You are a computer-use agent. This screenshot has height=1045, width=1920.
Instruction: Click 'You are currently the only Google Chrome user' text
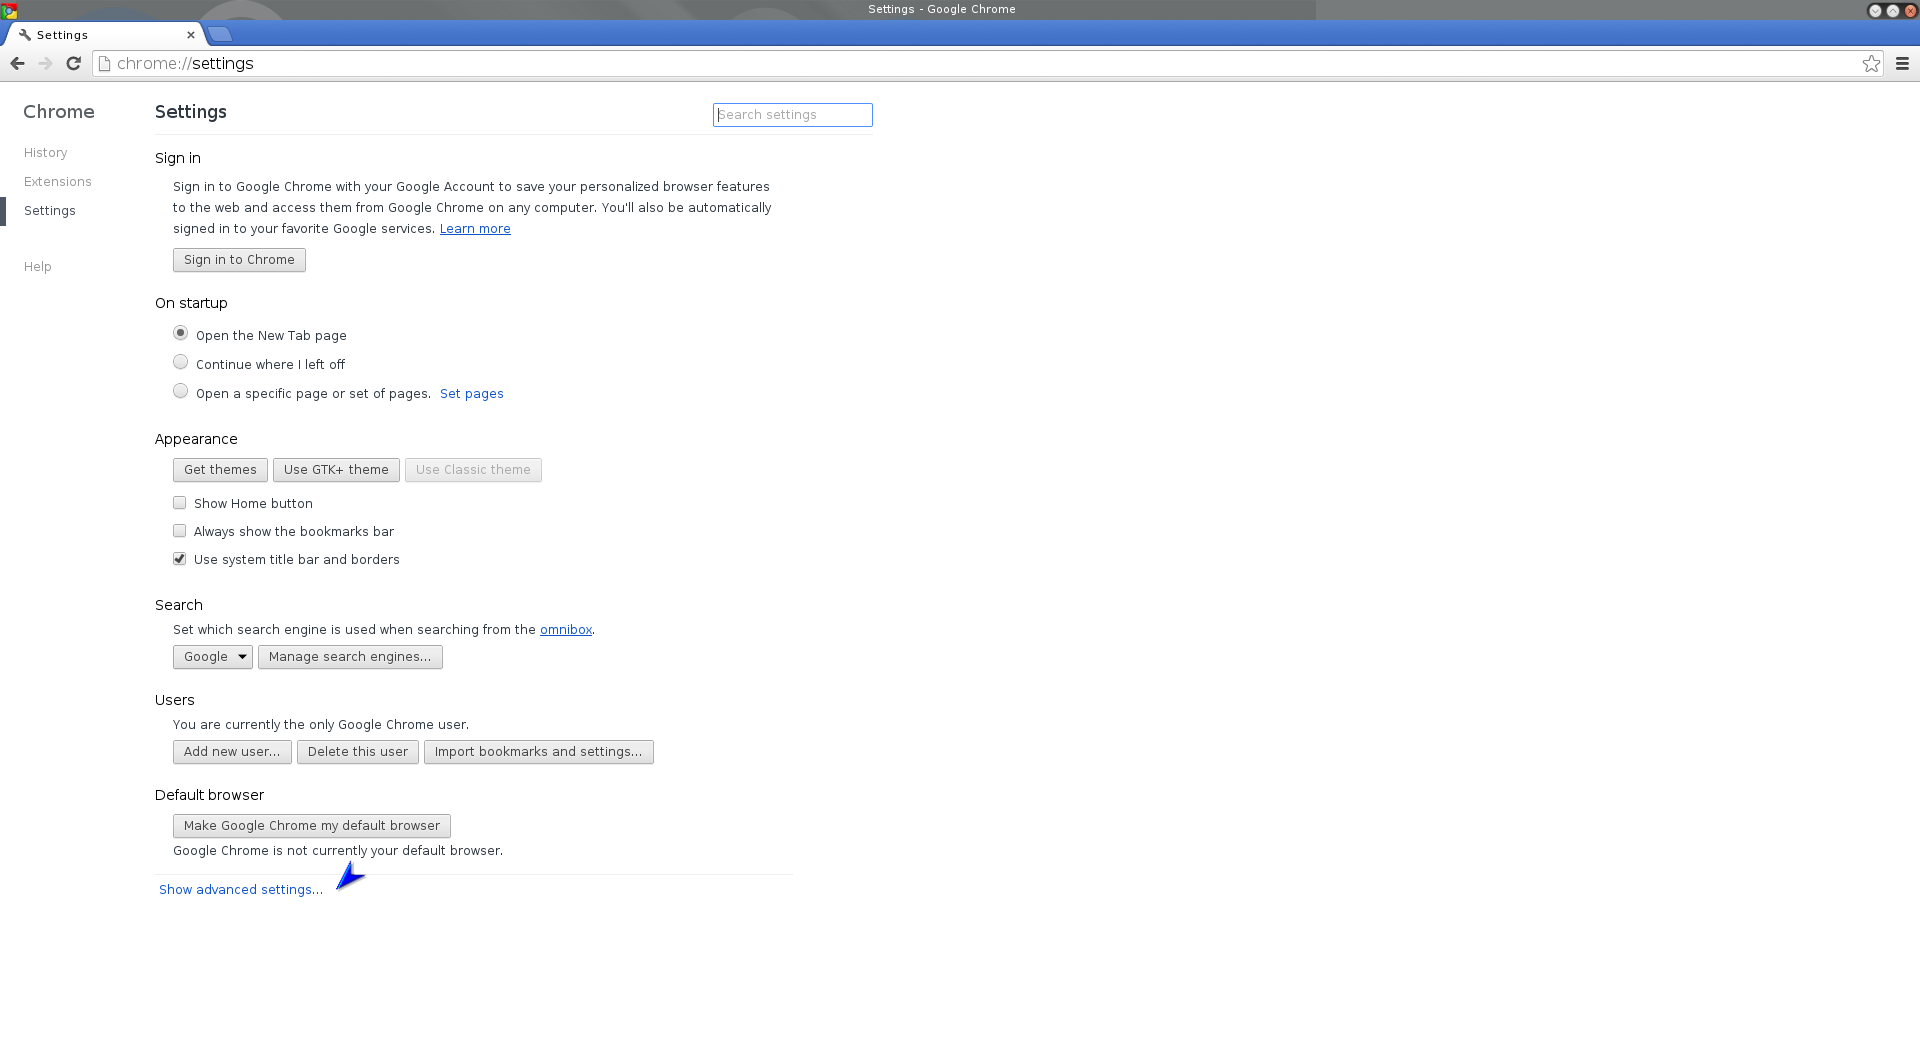[x=321, y=725]
